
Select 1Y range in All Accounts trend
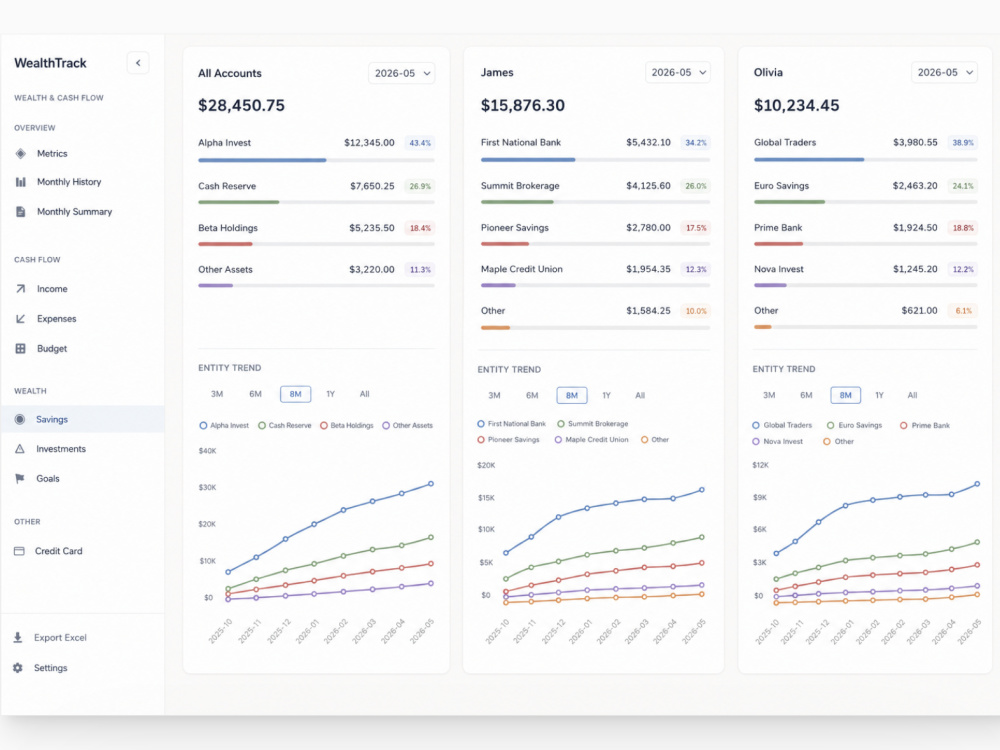point(330,394)
